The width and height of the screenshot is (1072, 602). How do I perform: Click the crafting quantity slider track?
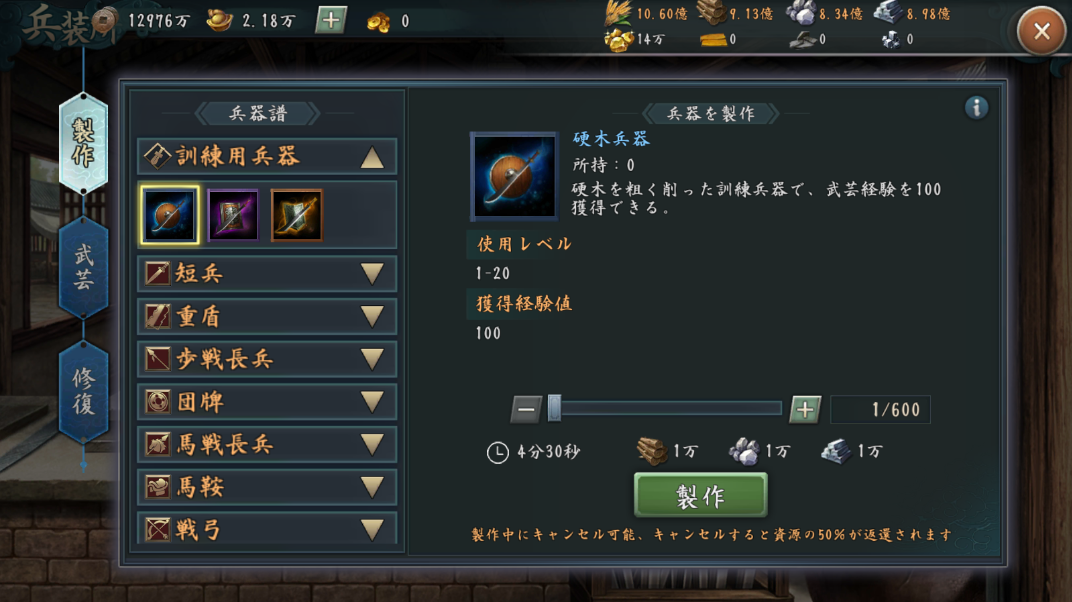click(x=665, y=409)
